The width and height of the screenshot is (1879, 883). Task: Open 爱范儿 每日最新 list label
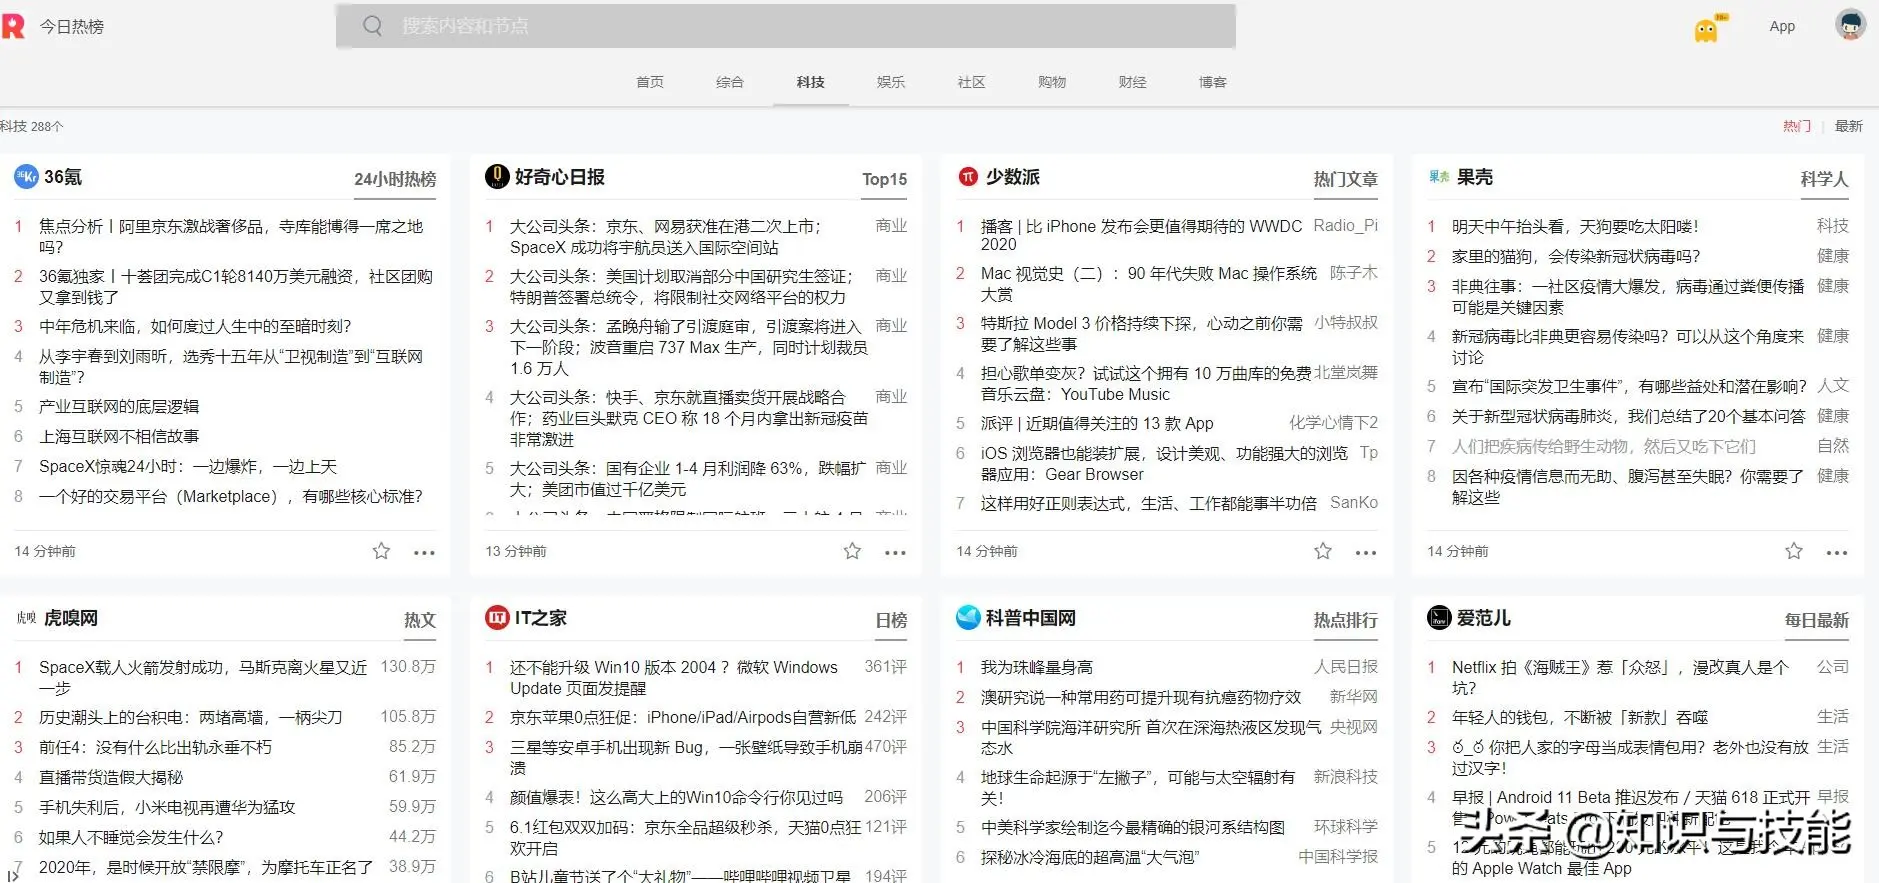[1817, 620]
